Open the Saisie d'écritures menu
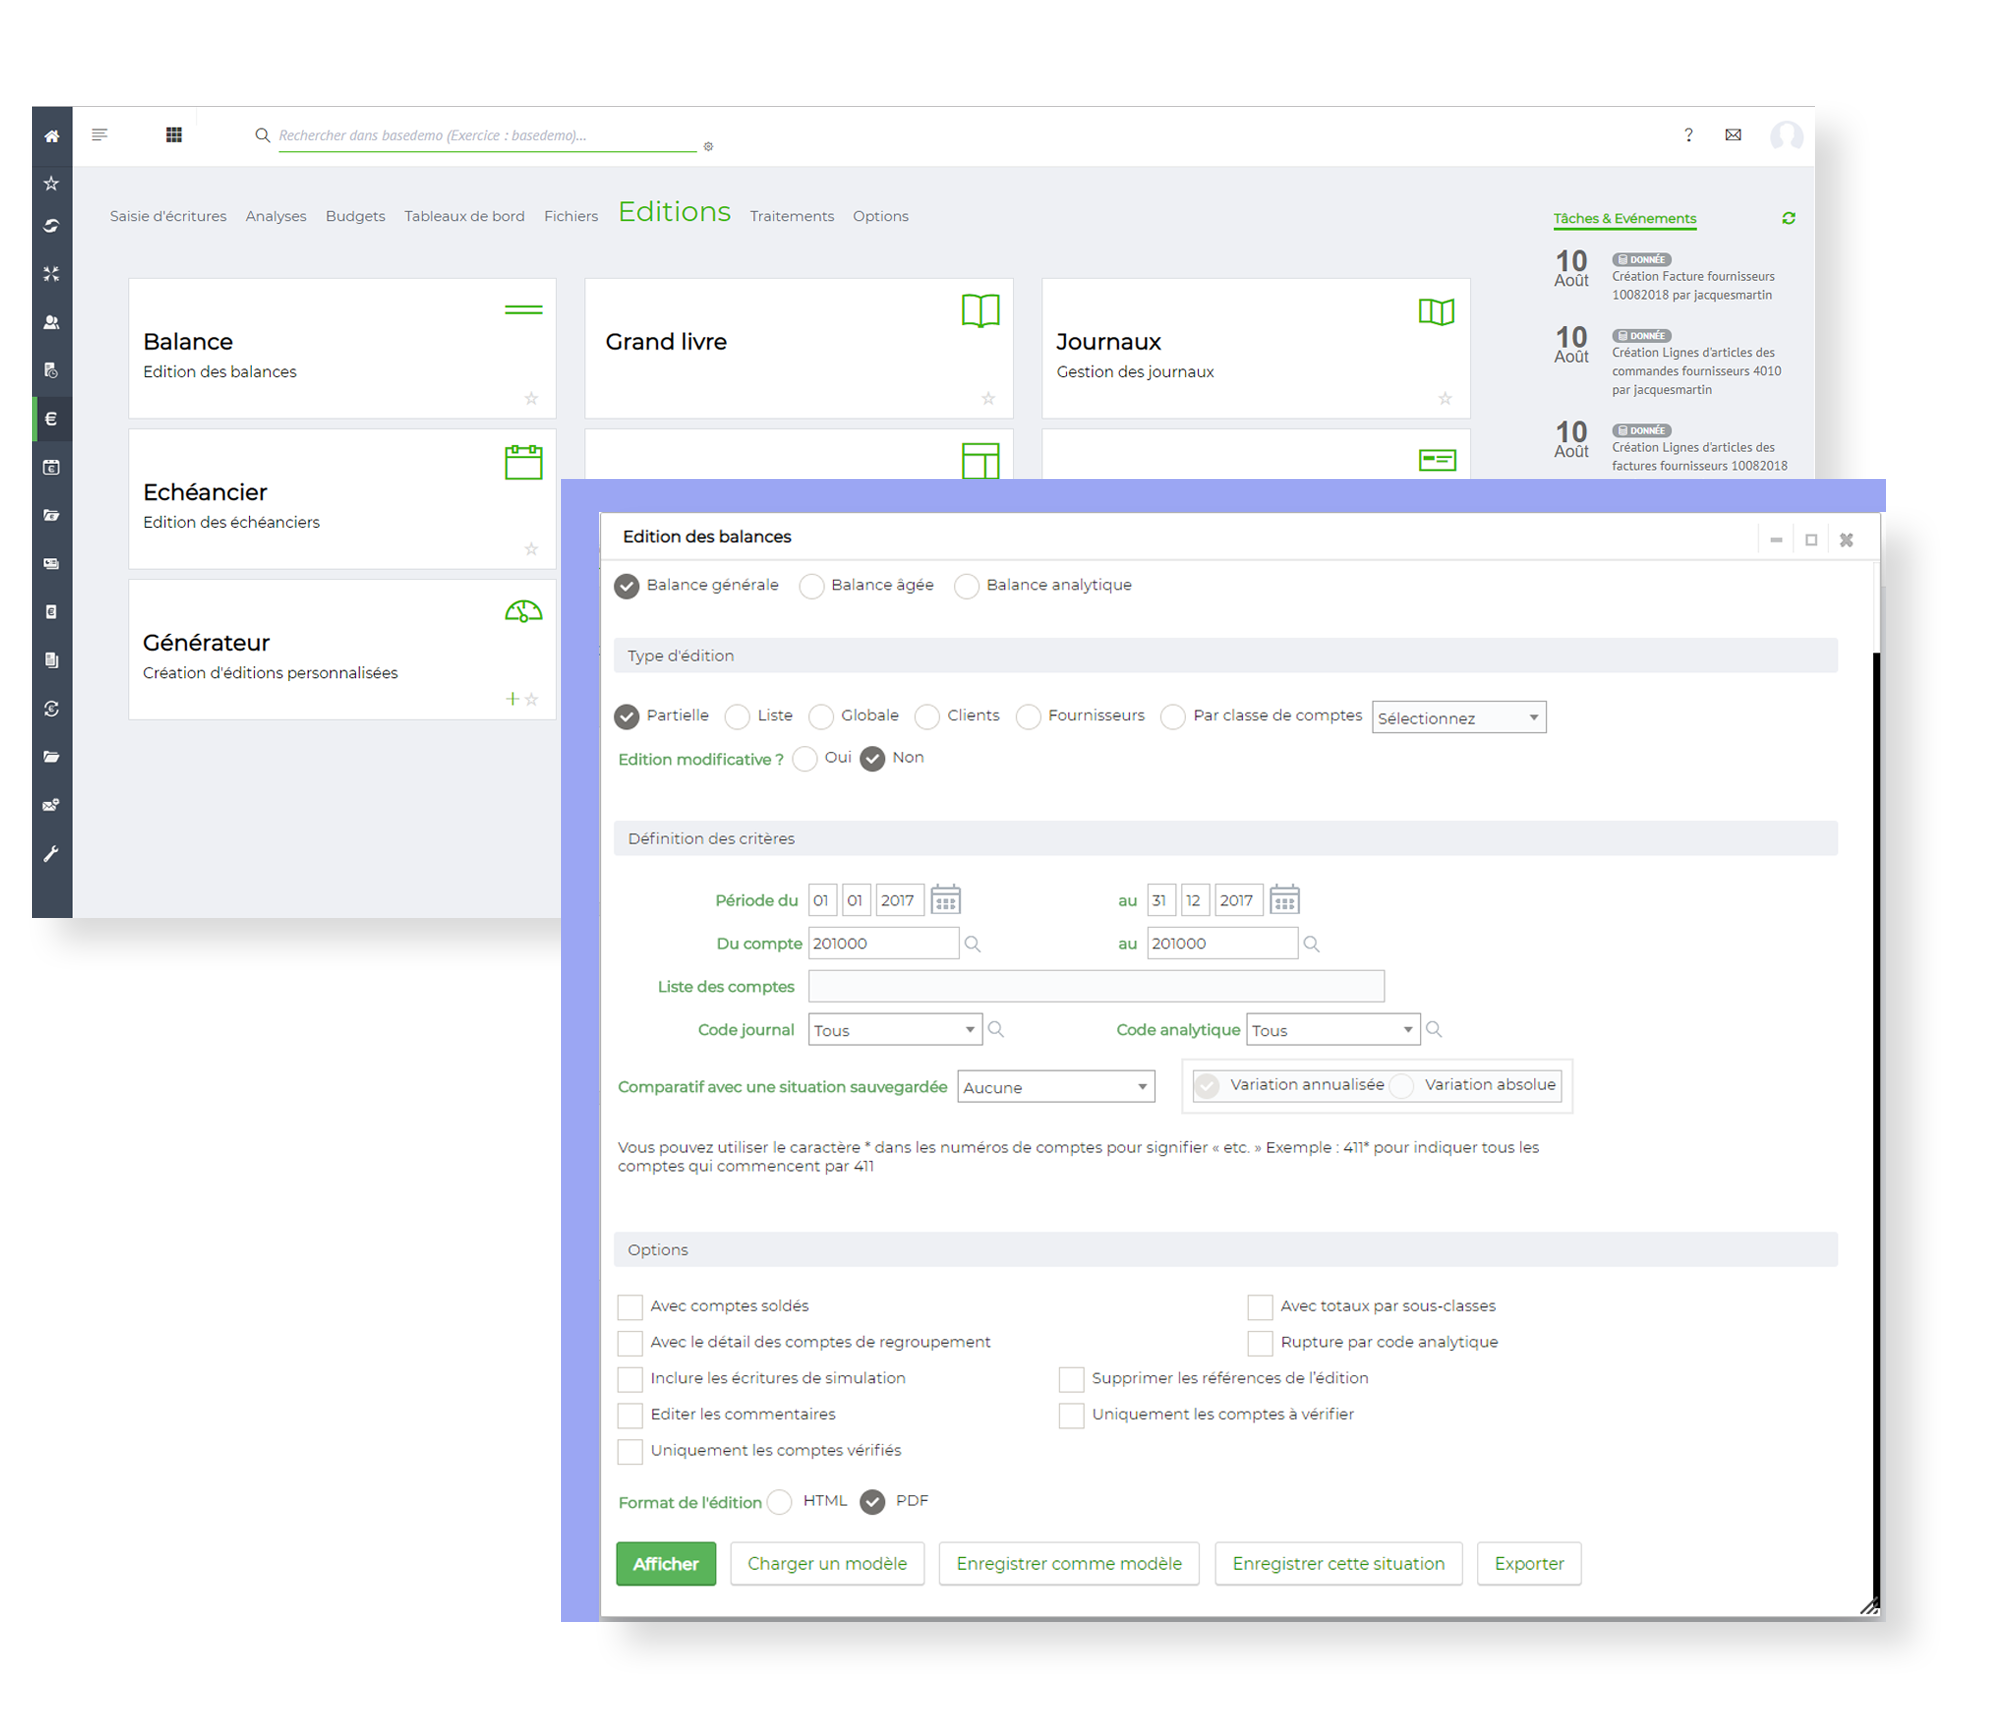This screenshot has height=1726, width=2004. (168, 216)
